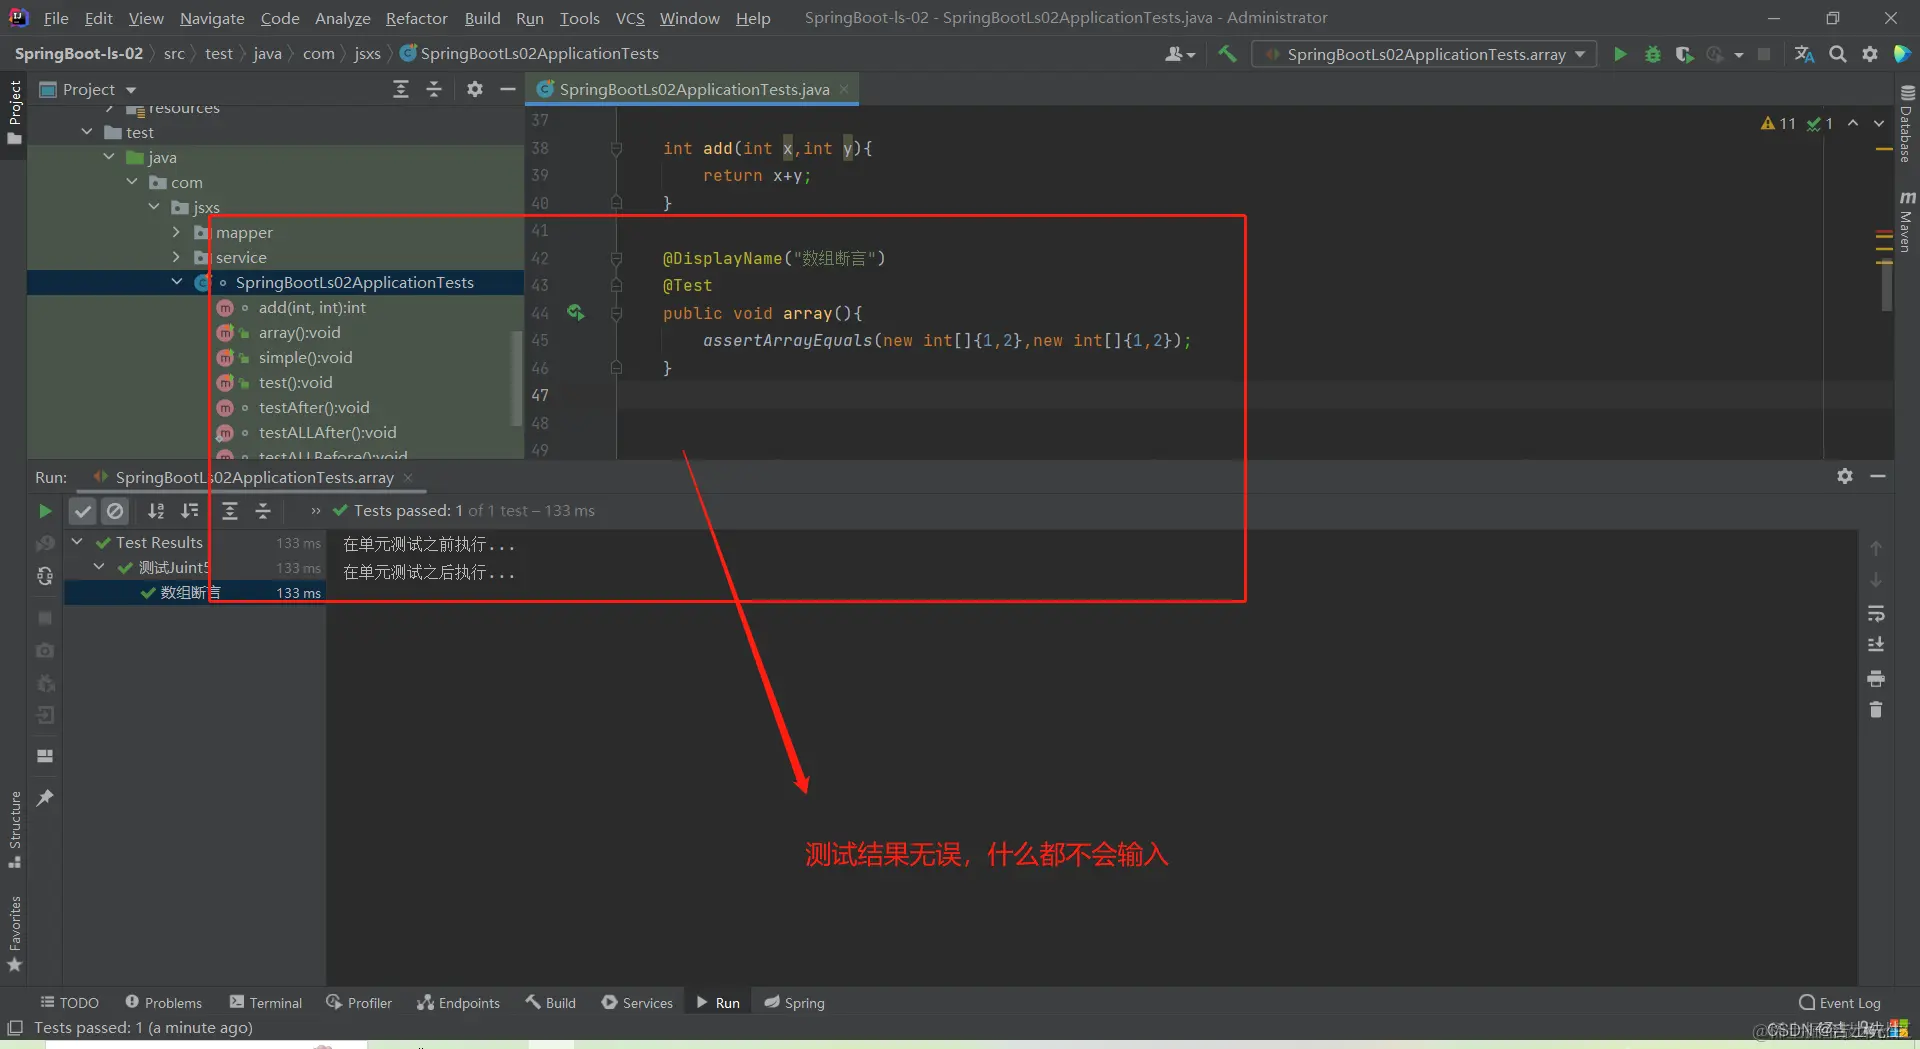The height and width of the screenshot is (1049, 1920).
Task: Clear console with trash icon
Action: tap(1876, 710)
